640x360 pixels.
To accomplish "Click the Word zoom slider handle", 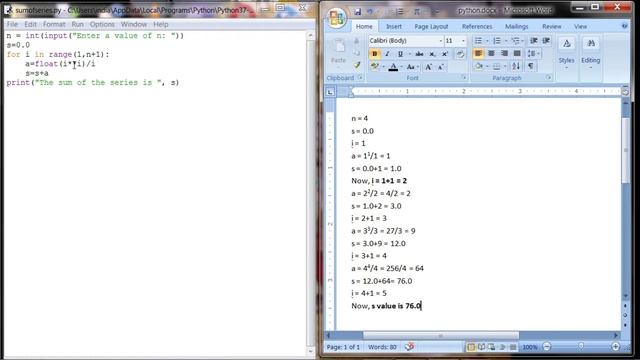I will 581,347.
